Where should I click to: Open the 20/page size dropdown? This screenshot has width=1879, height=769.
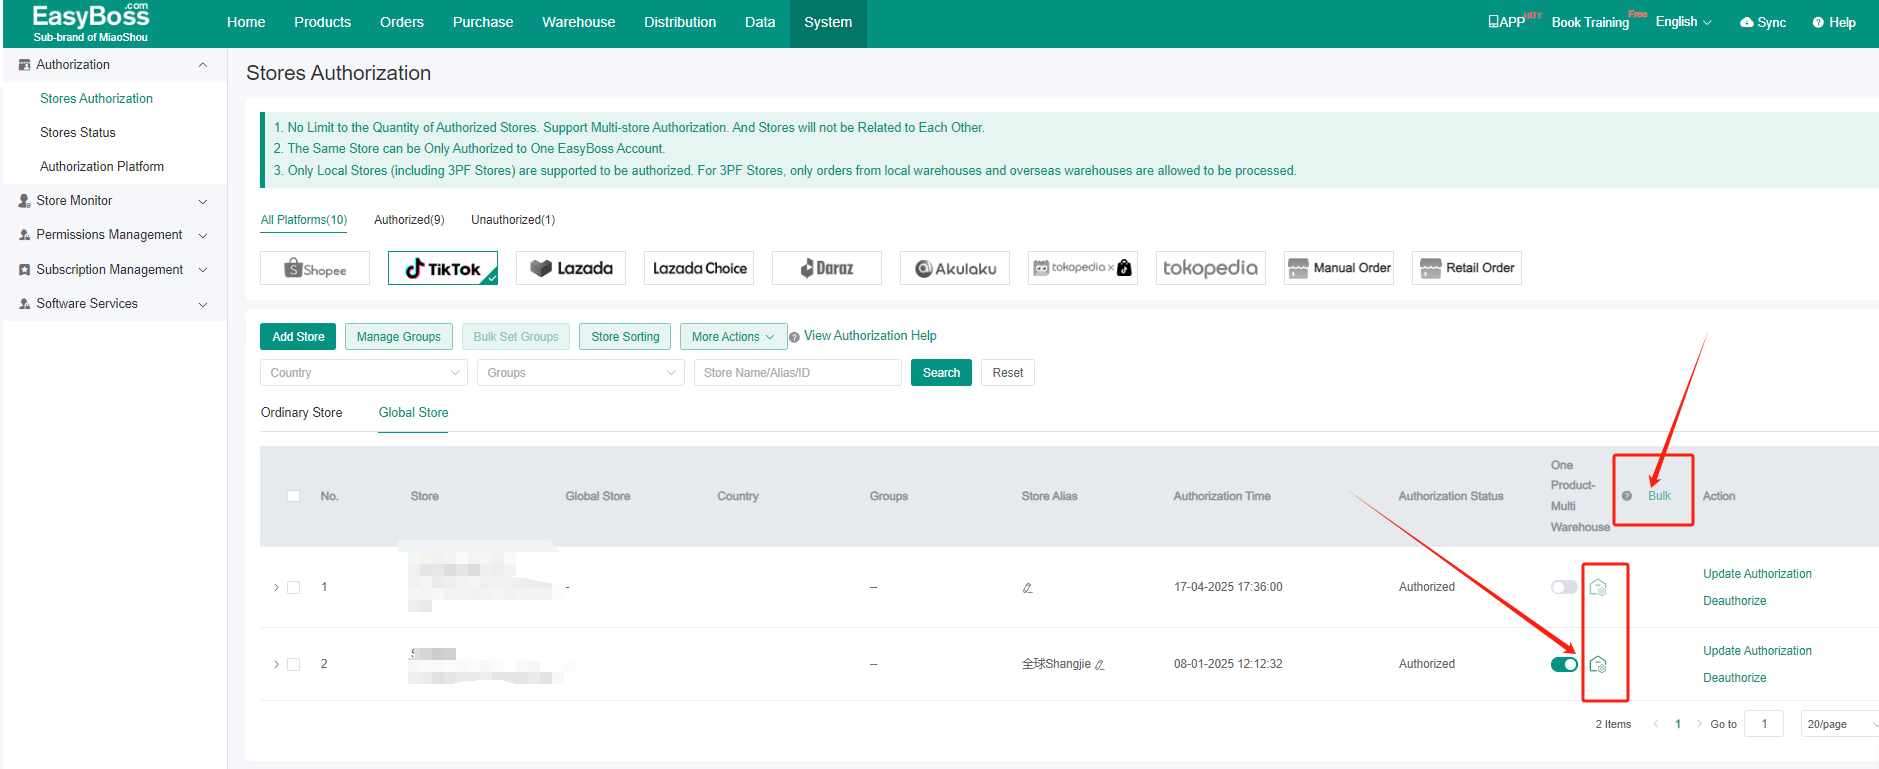(x=1839, y=724)
